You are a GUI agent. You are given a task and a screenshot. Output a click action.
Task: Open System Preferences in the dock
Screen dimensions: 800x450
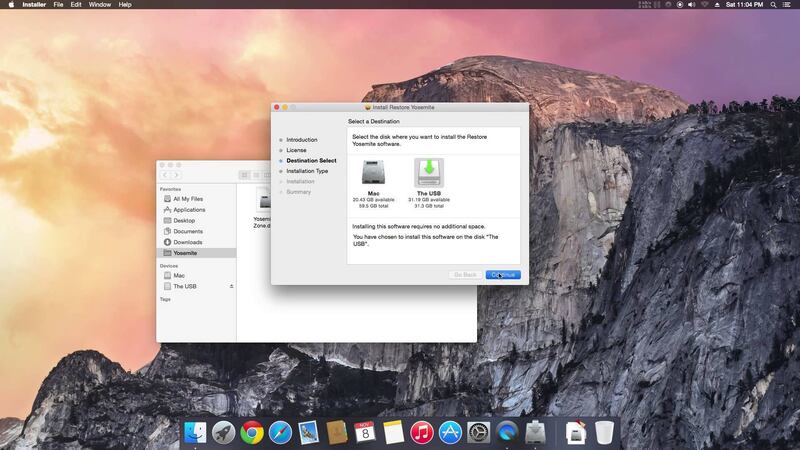click(x=479, y=433)
